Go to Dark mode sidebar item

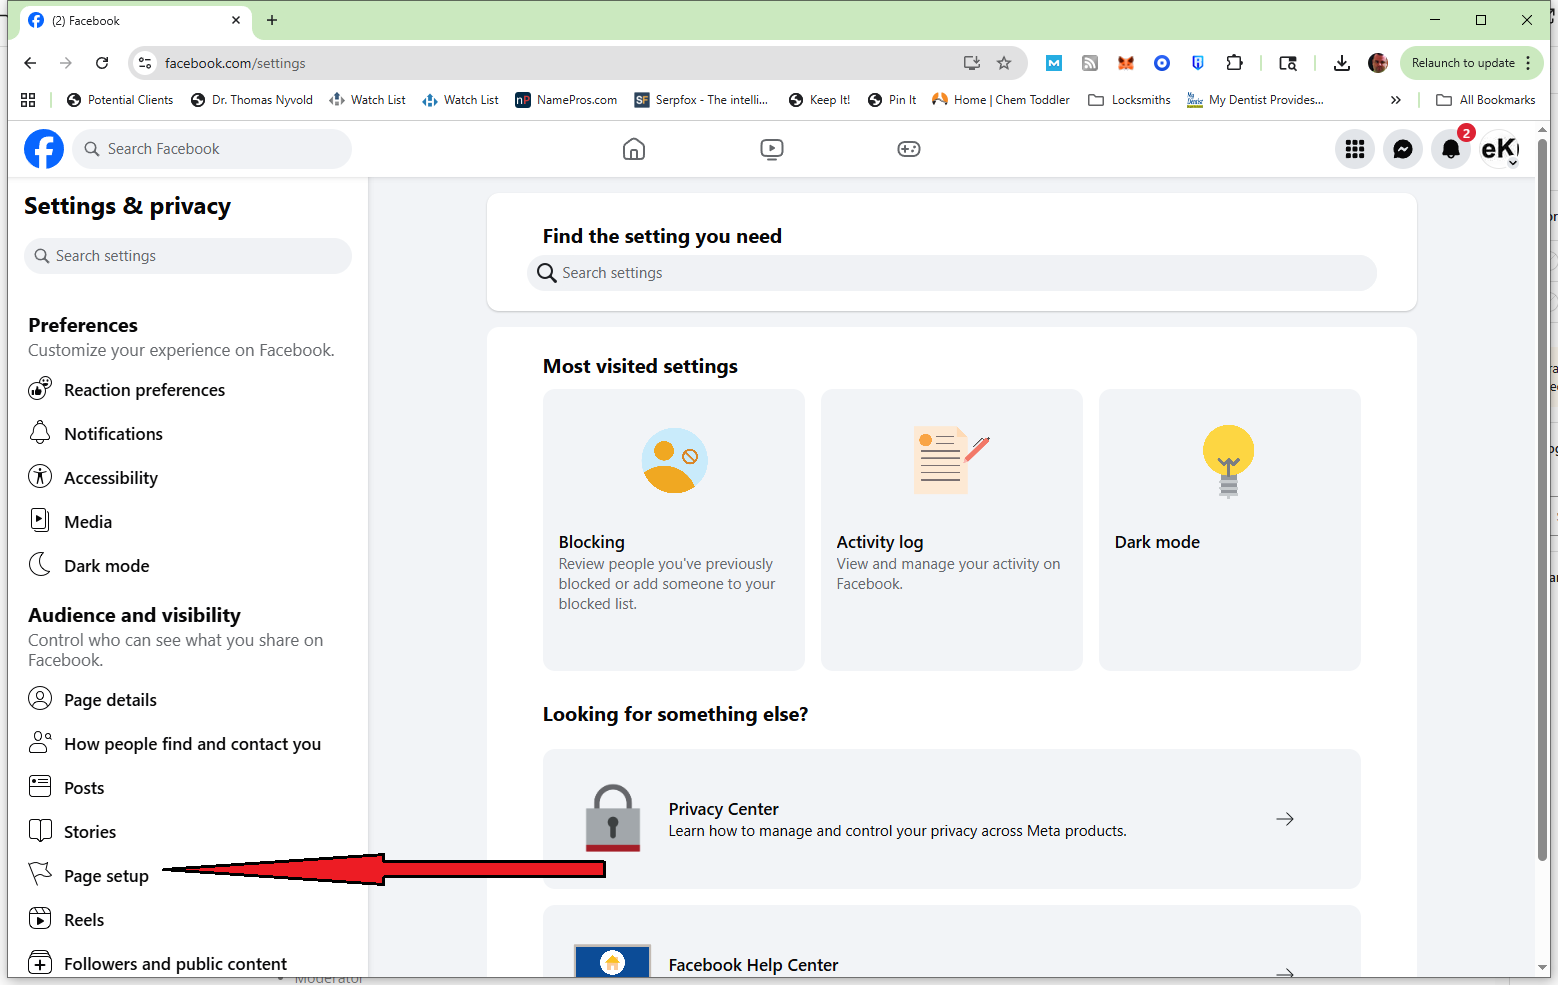point(106,566)
